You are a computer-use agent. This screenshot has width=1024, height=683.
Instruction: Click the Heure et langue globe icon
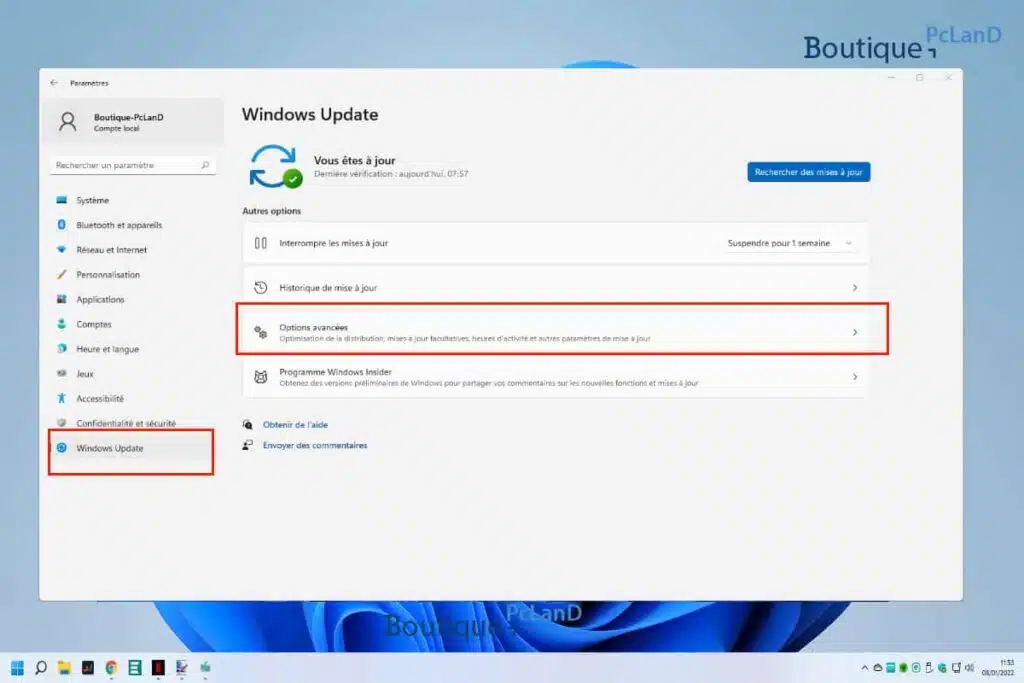pyautogui.click(x=61, y=349)
